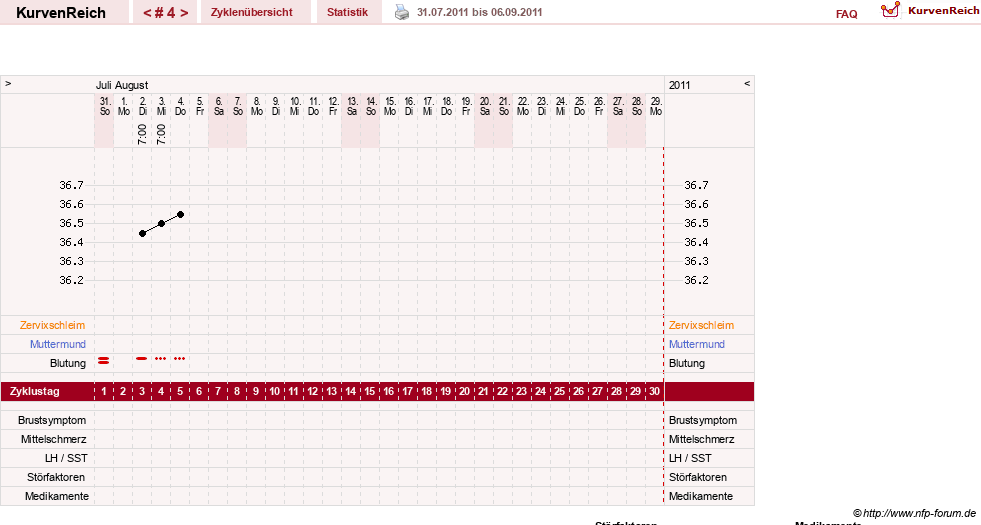Click the Juli August month label

122,85
